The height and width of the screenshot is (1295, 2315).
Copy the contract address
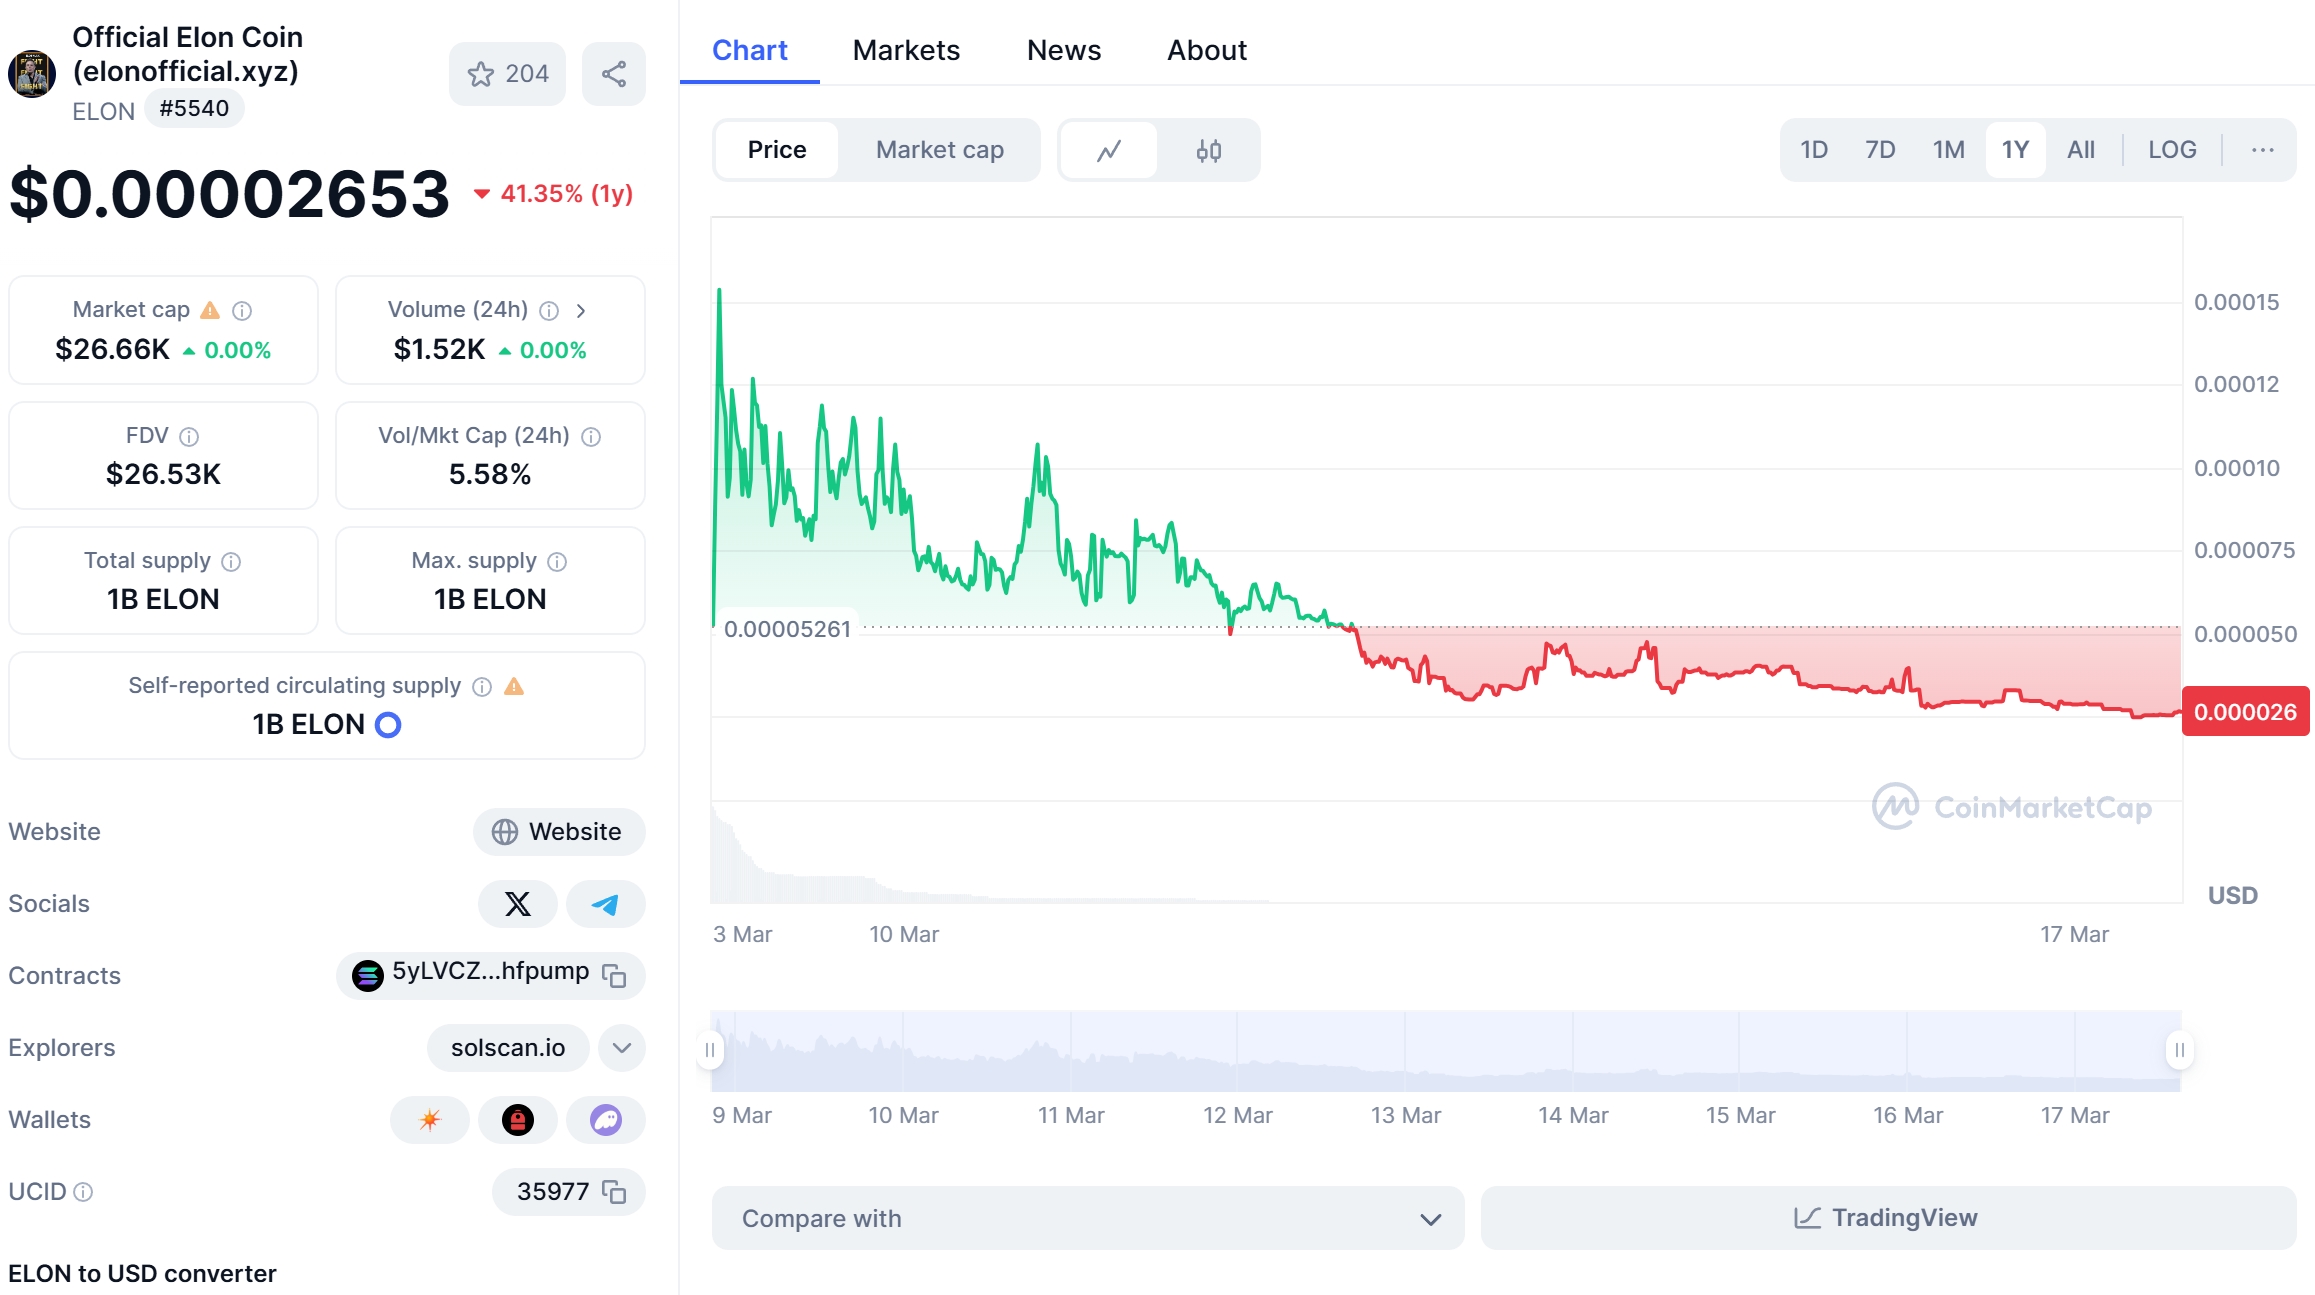pyautogui.click(x=615, y=976)
